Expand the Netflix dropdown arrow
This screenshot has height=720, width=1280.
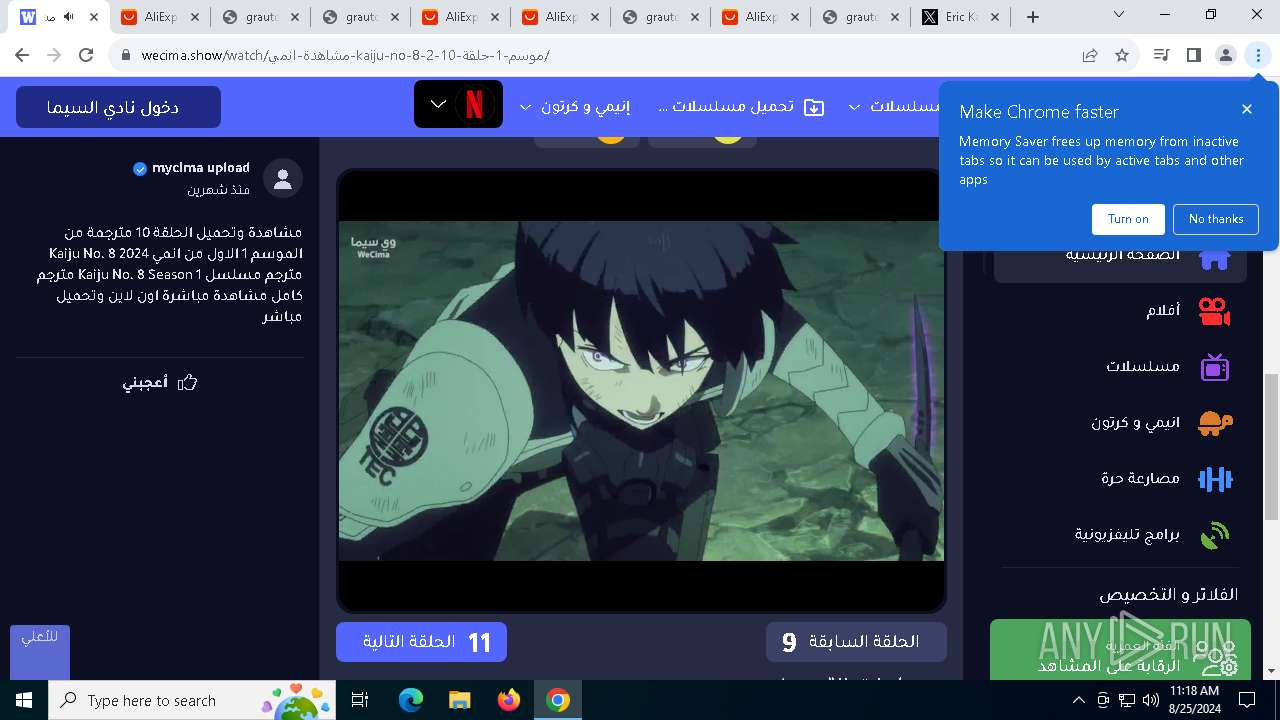click(x=438, y=104)
